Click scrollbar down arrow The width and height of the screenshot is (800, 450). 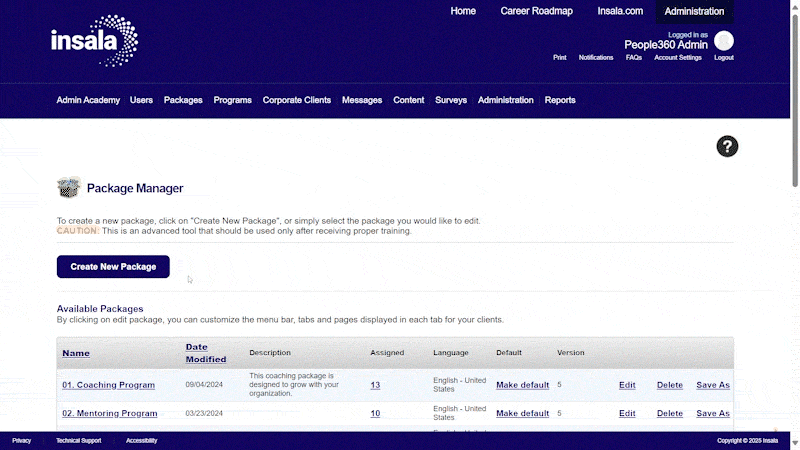[x=795, y=443]
